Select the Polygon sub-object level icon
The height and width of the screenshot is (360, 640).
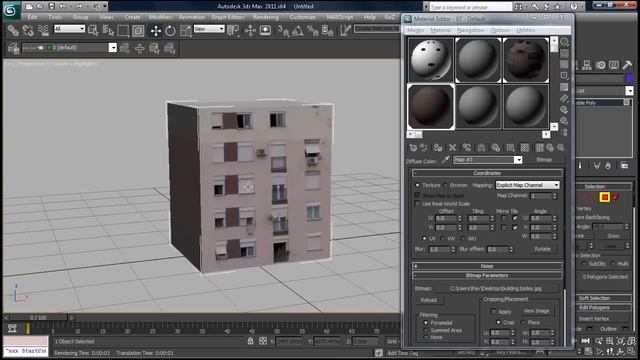coord(604,198)
